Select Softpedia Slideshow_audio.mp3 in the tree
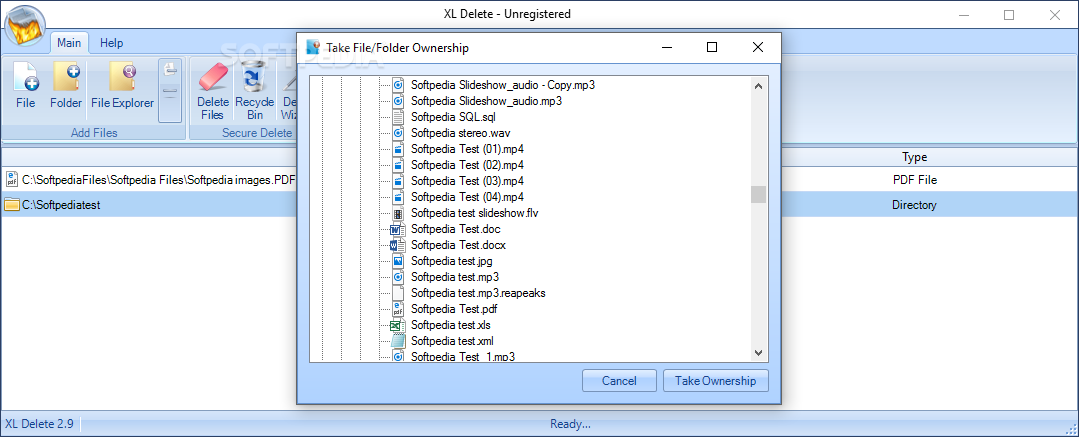Viewport: 1079px width, 437px height. [x=486, y=101]
